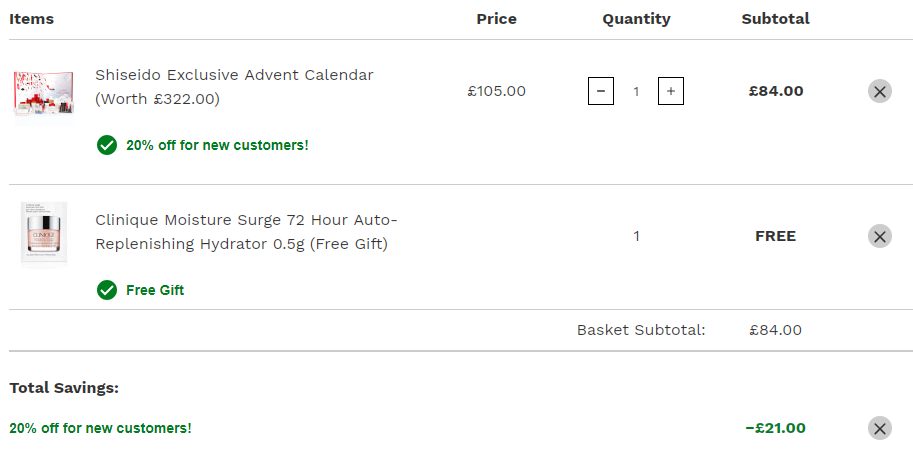
Task: Remove Shiseido Advent Calendar from basket
Action: pos(879,91)
